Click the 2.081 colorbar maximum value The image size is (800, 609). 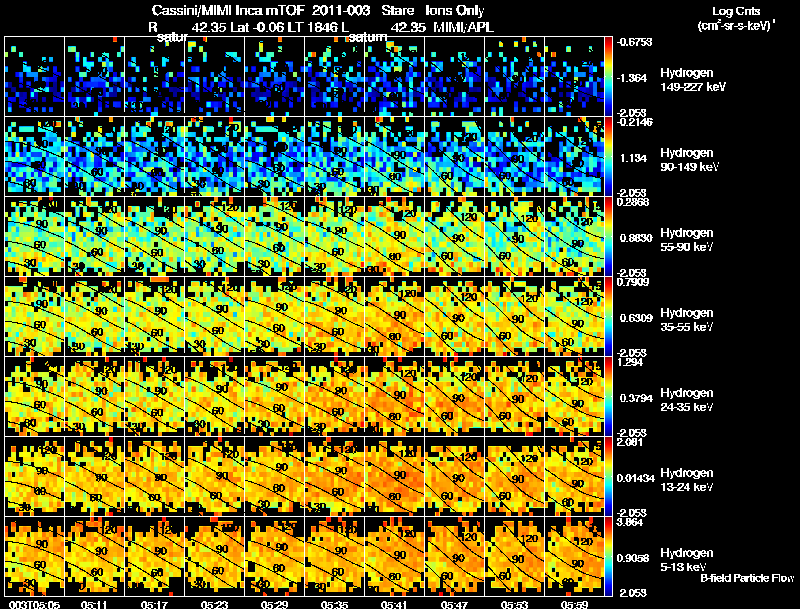[630, 442]
